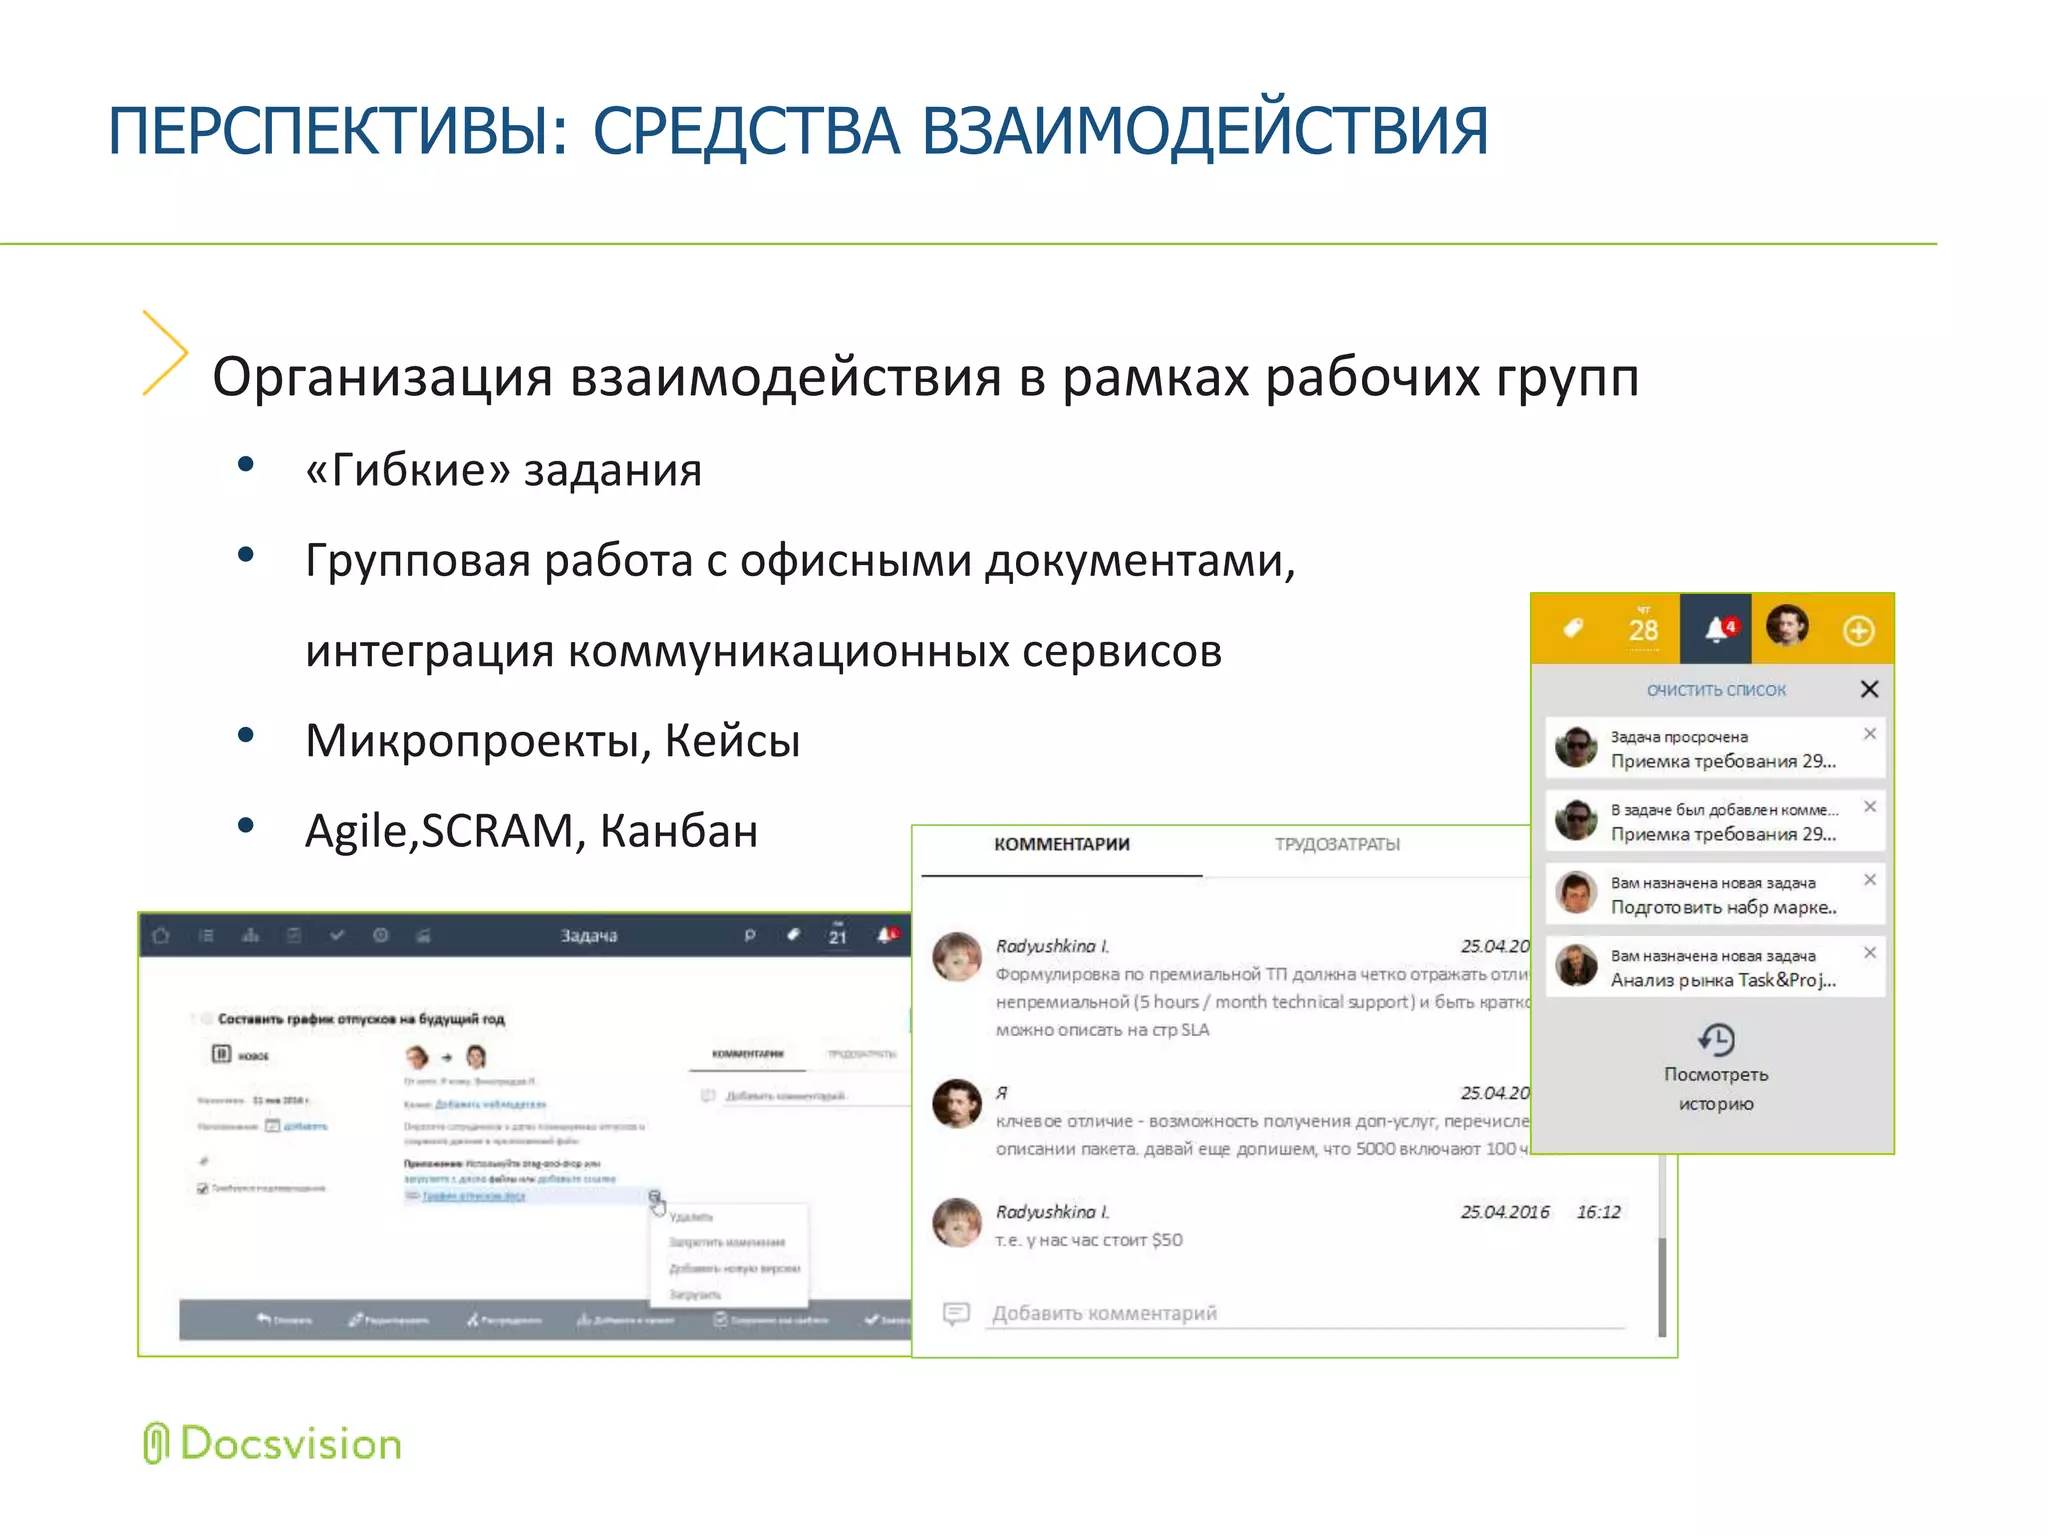Image resolution: width=2048 pixels, height=1536 pixels.
Task: Dismiss the 'Задача просрочена' notification
Action: pyautogui.click(x=1870, y=734)
